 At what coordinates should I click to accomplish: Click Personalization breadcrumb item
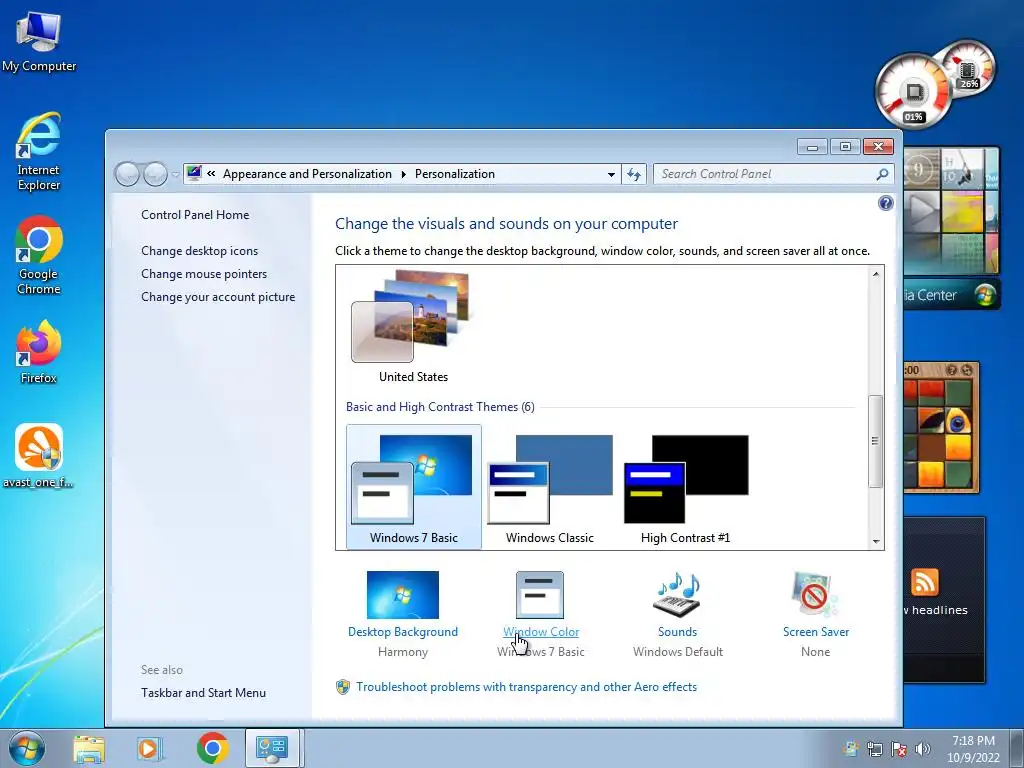tap(455, 174)
